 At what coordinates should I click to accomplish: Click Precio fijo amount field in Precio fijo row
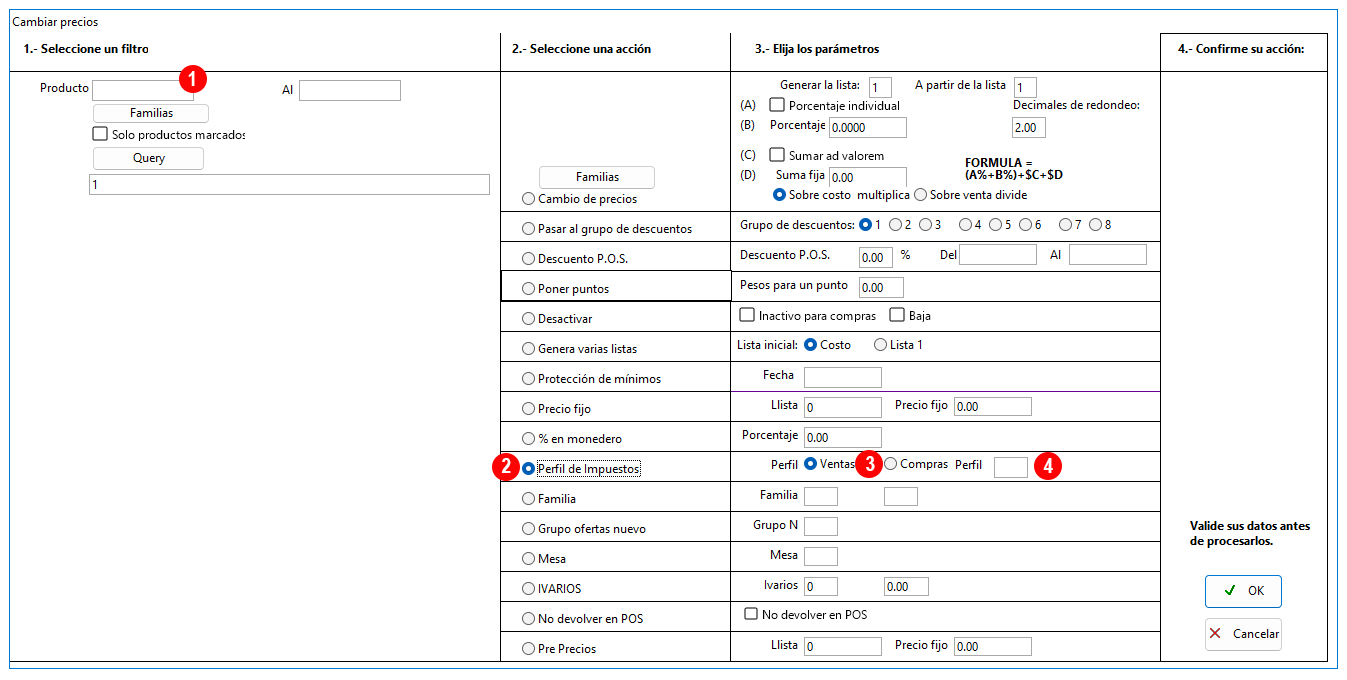(993, 407)
